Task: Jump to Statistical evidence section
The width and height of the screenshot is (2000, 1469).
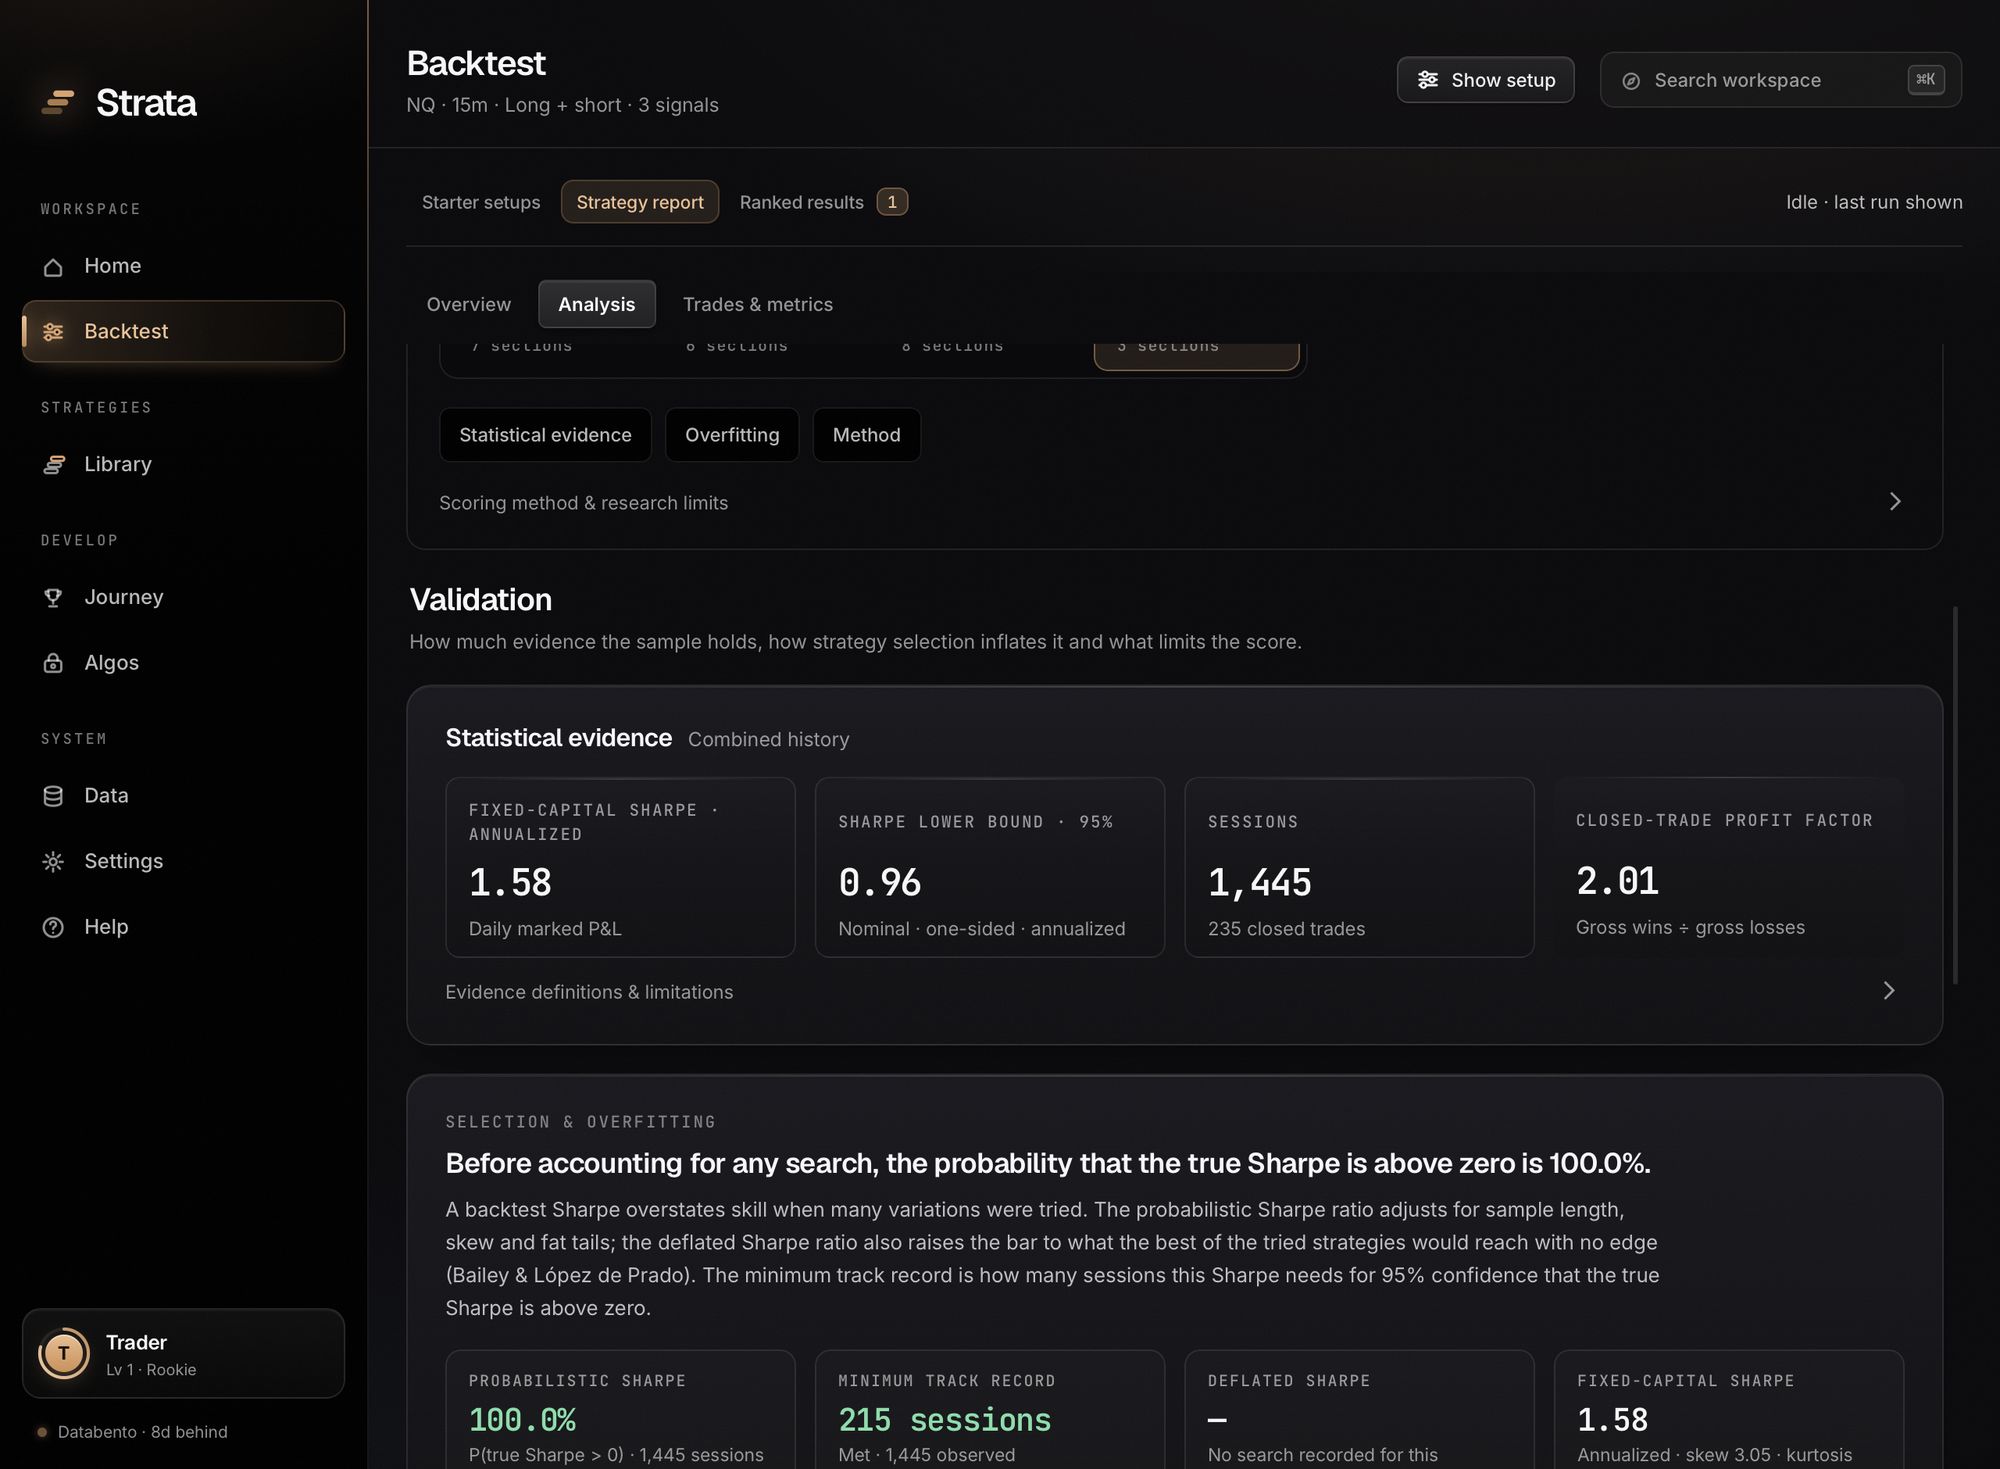Action: click(545, 435)
